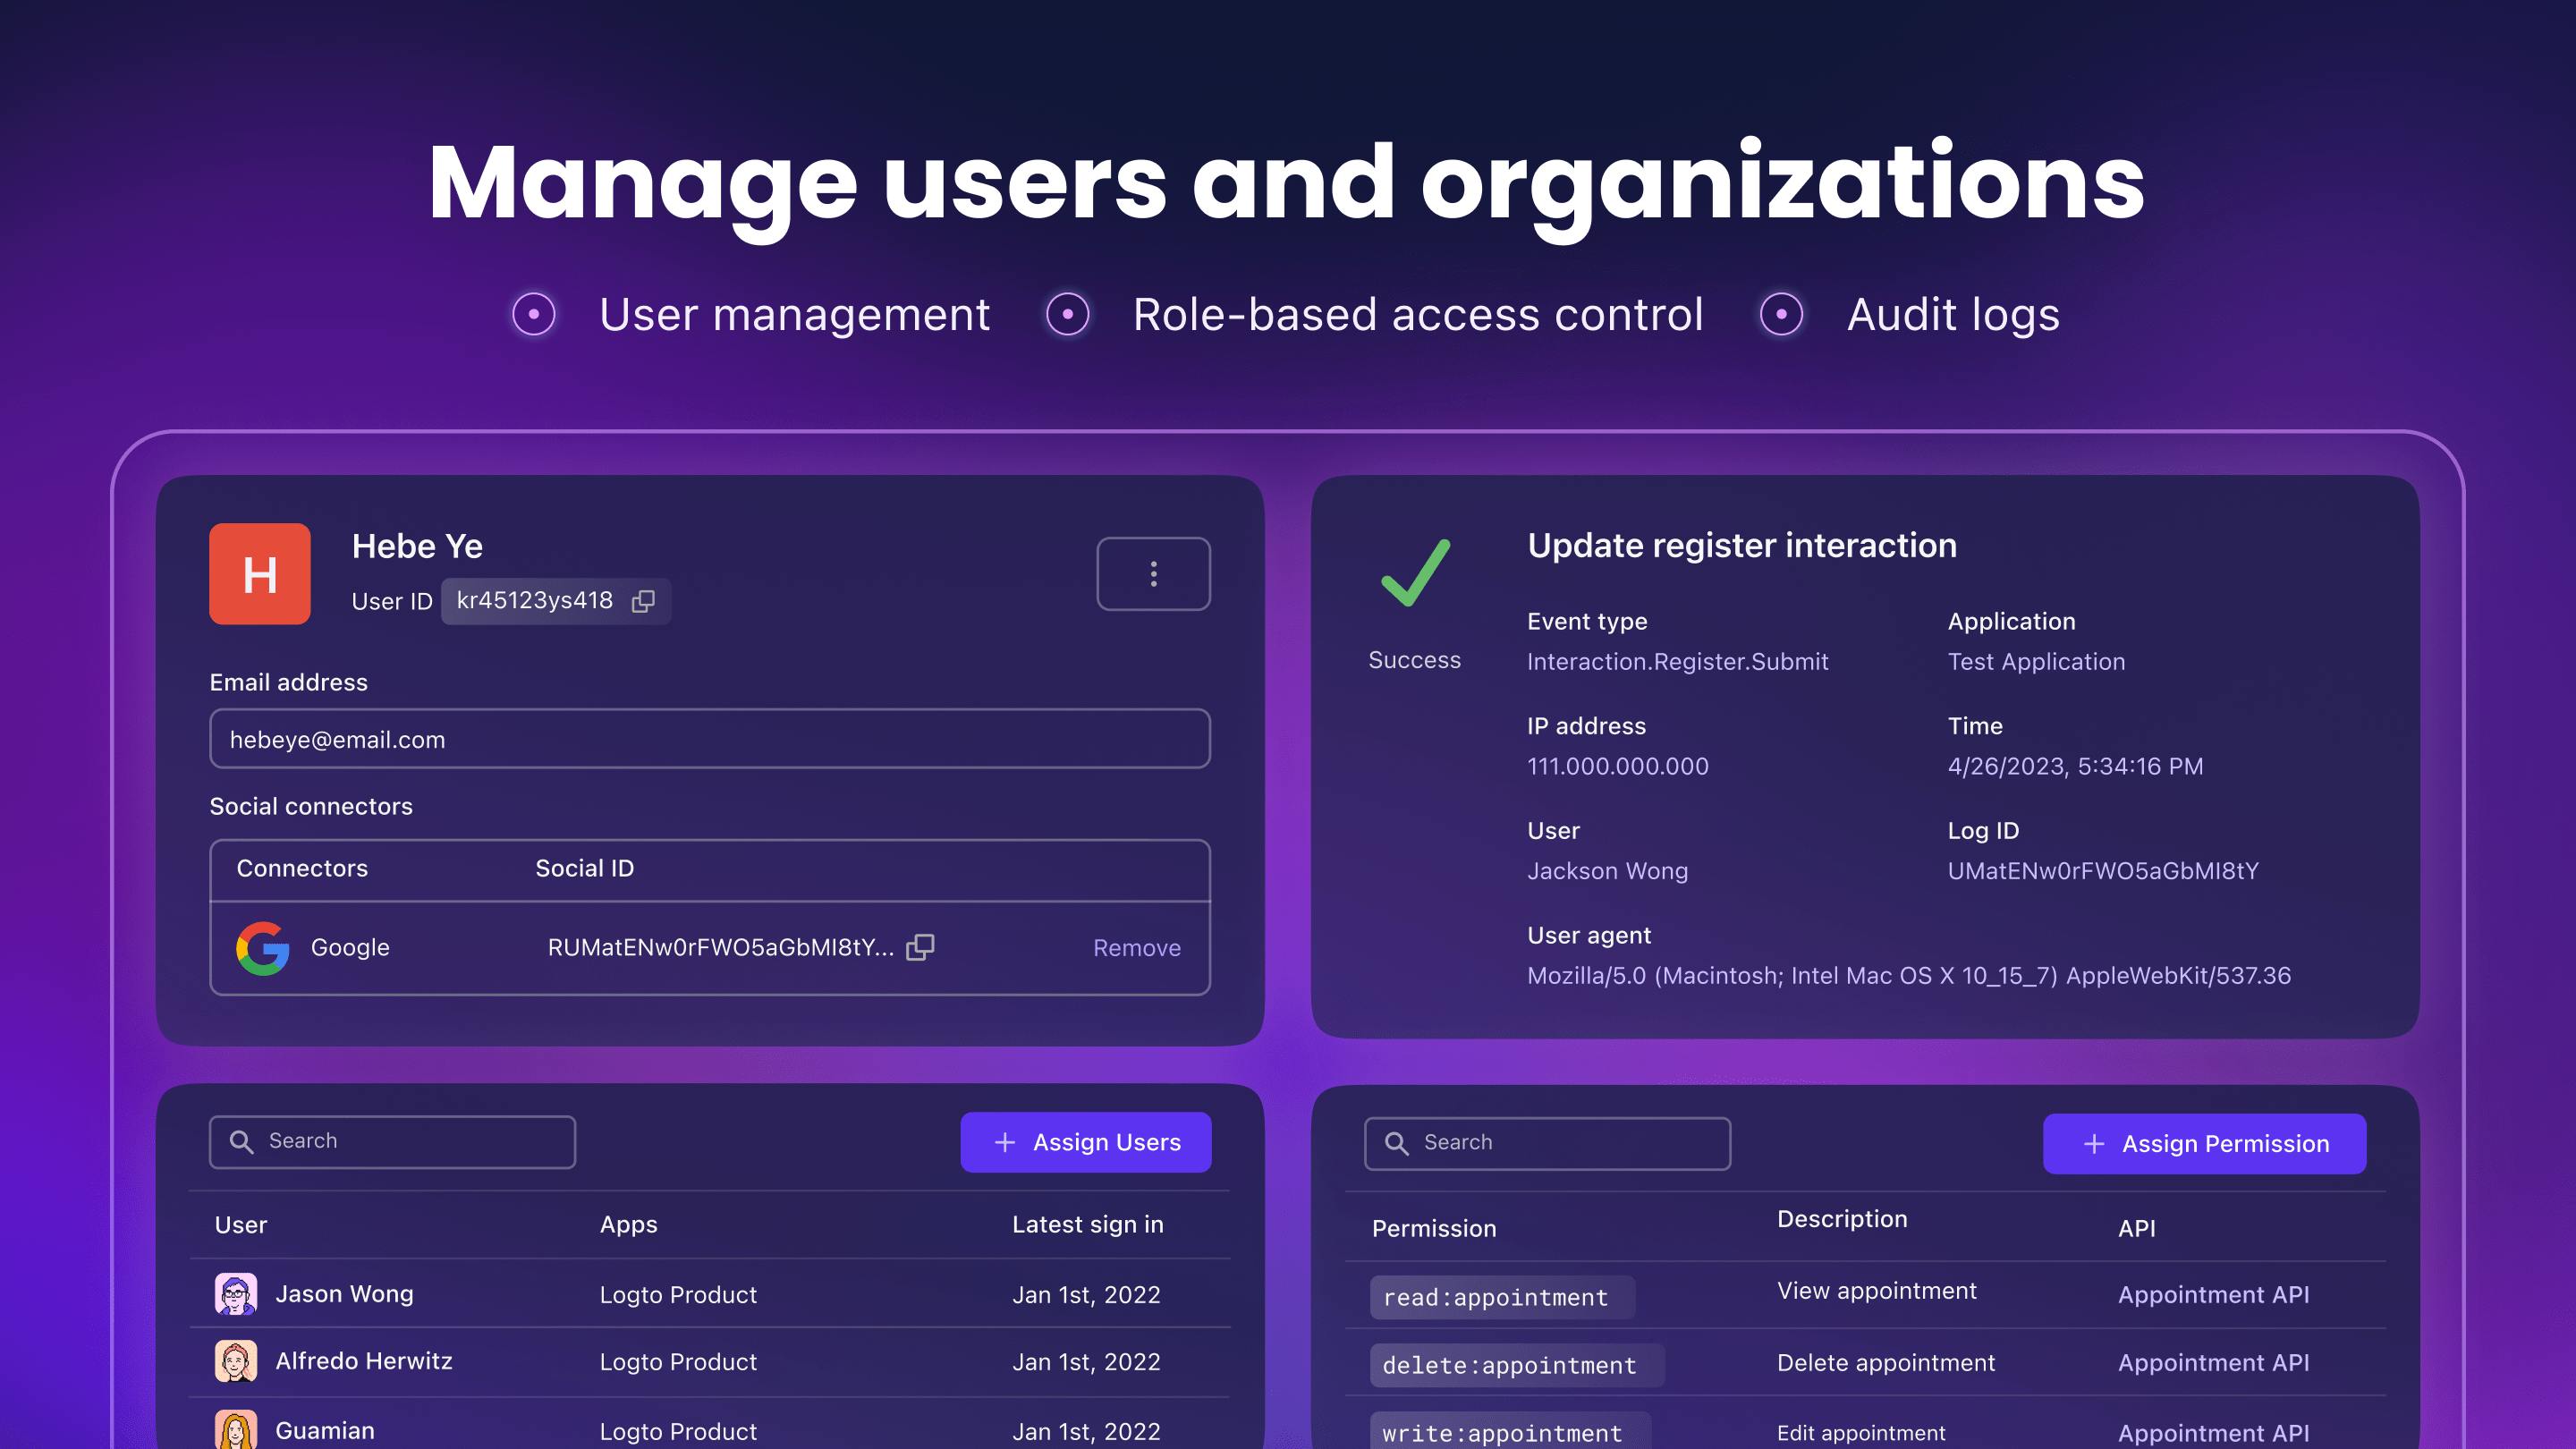Click the Assign Users button

1086,1142
